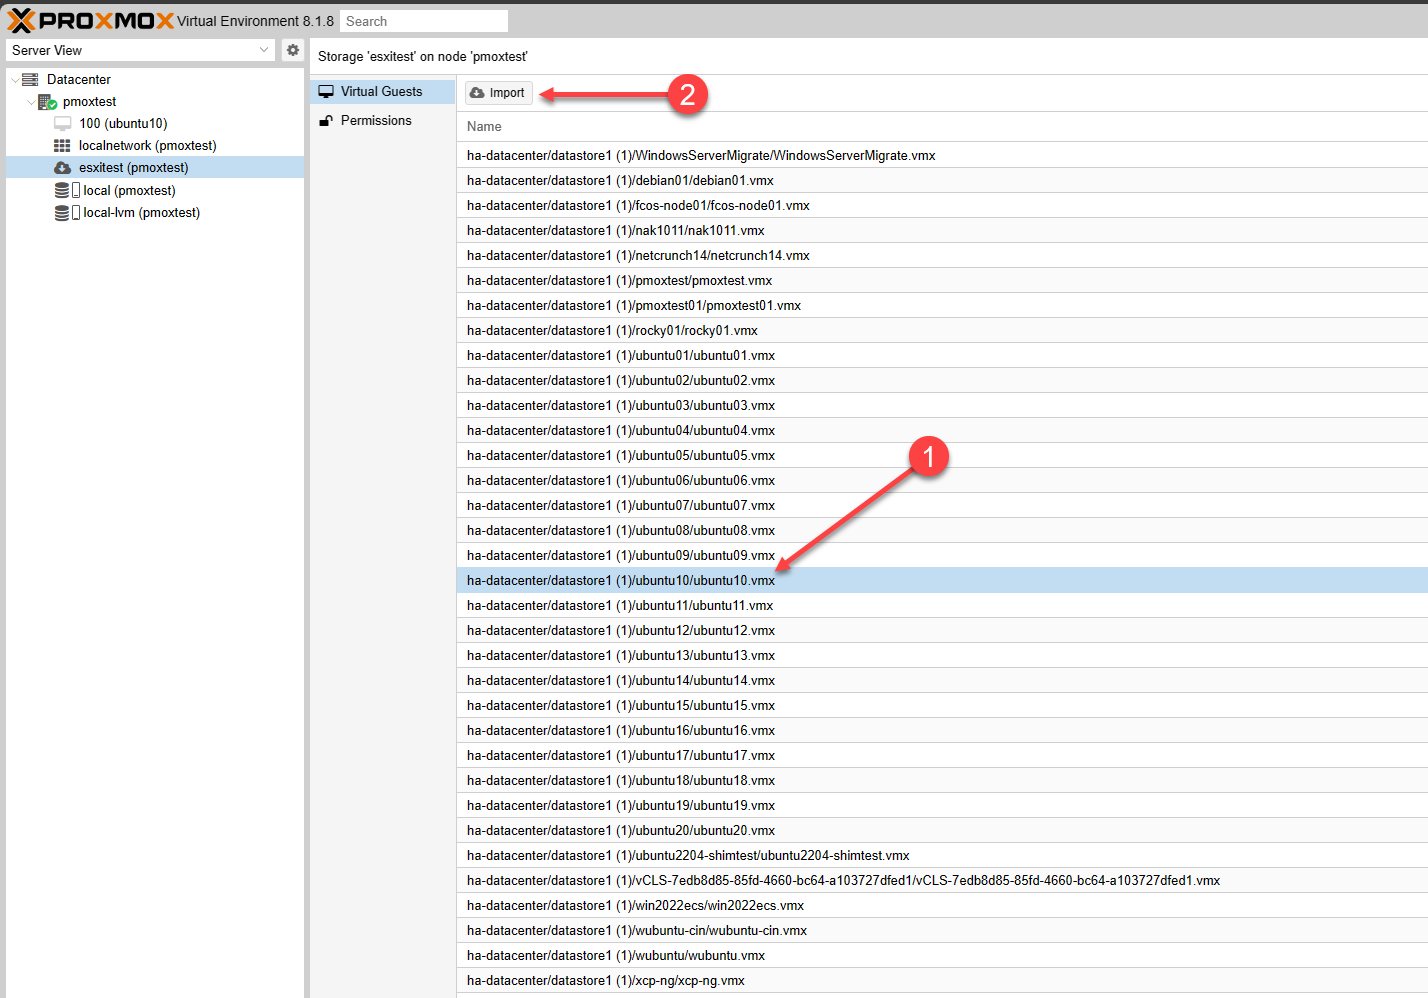
Task: Select the ubuntu15.vmx row
Action: (942, 705)
